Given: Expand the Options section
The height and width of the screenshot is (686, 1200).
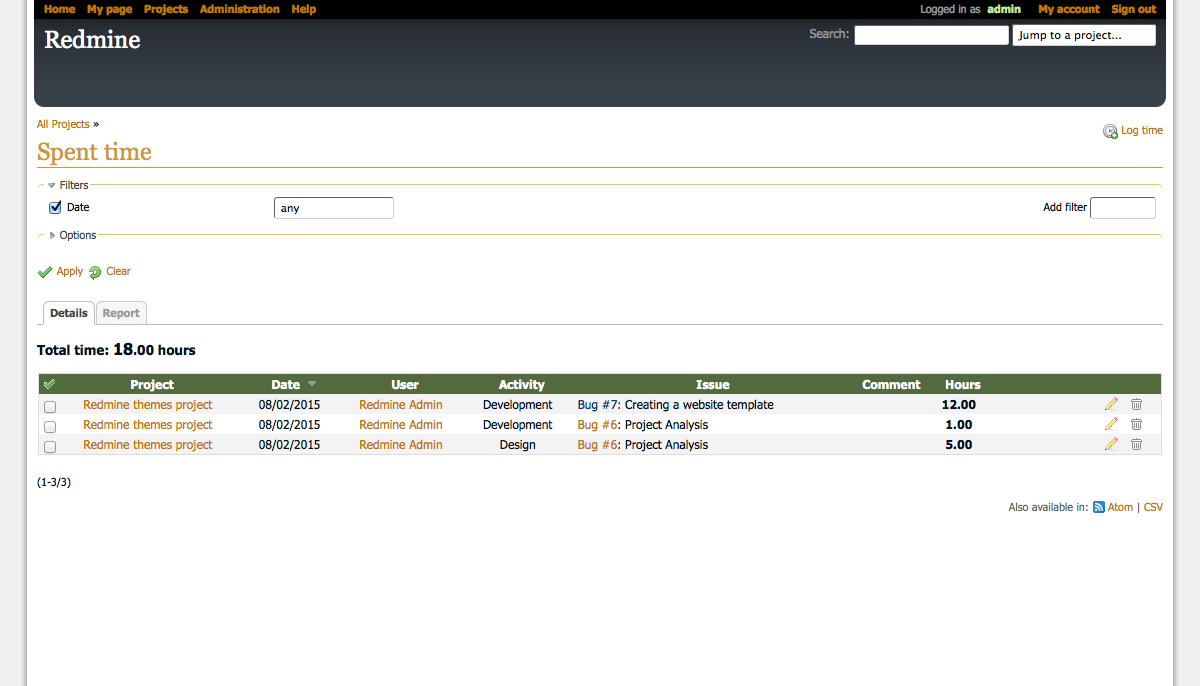Looking at the screenshot, I should [72, 235].
